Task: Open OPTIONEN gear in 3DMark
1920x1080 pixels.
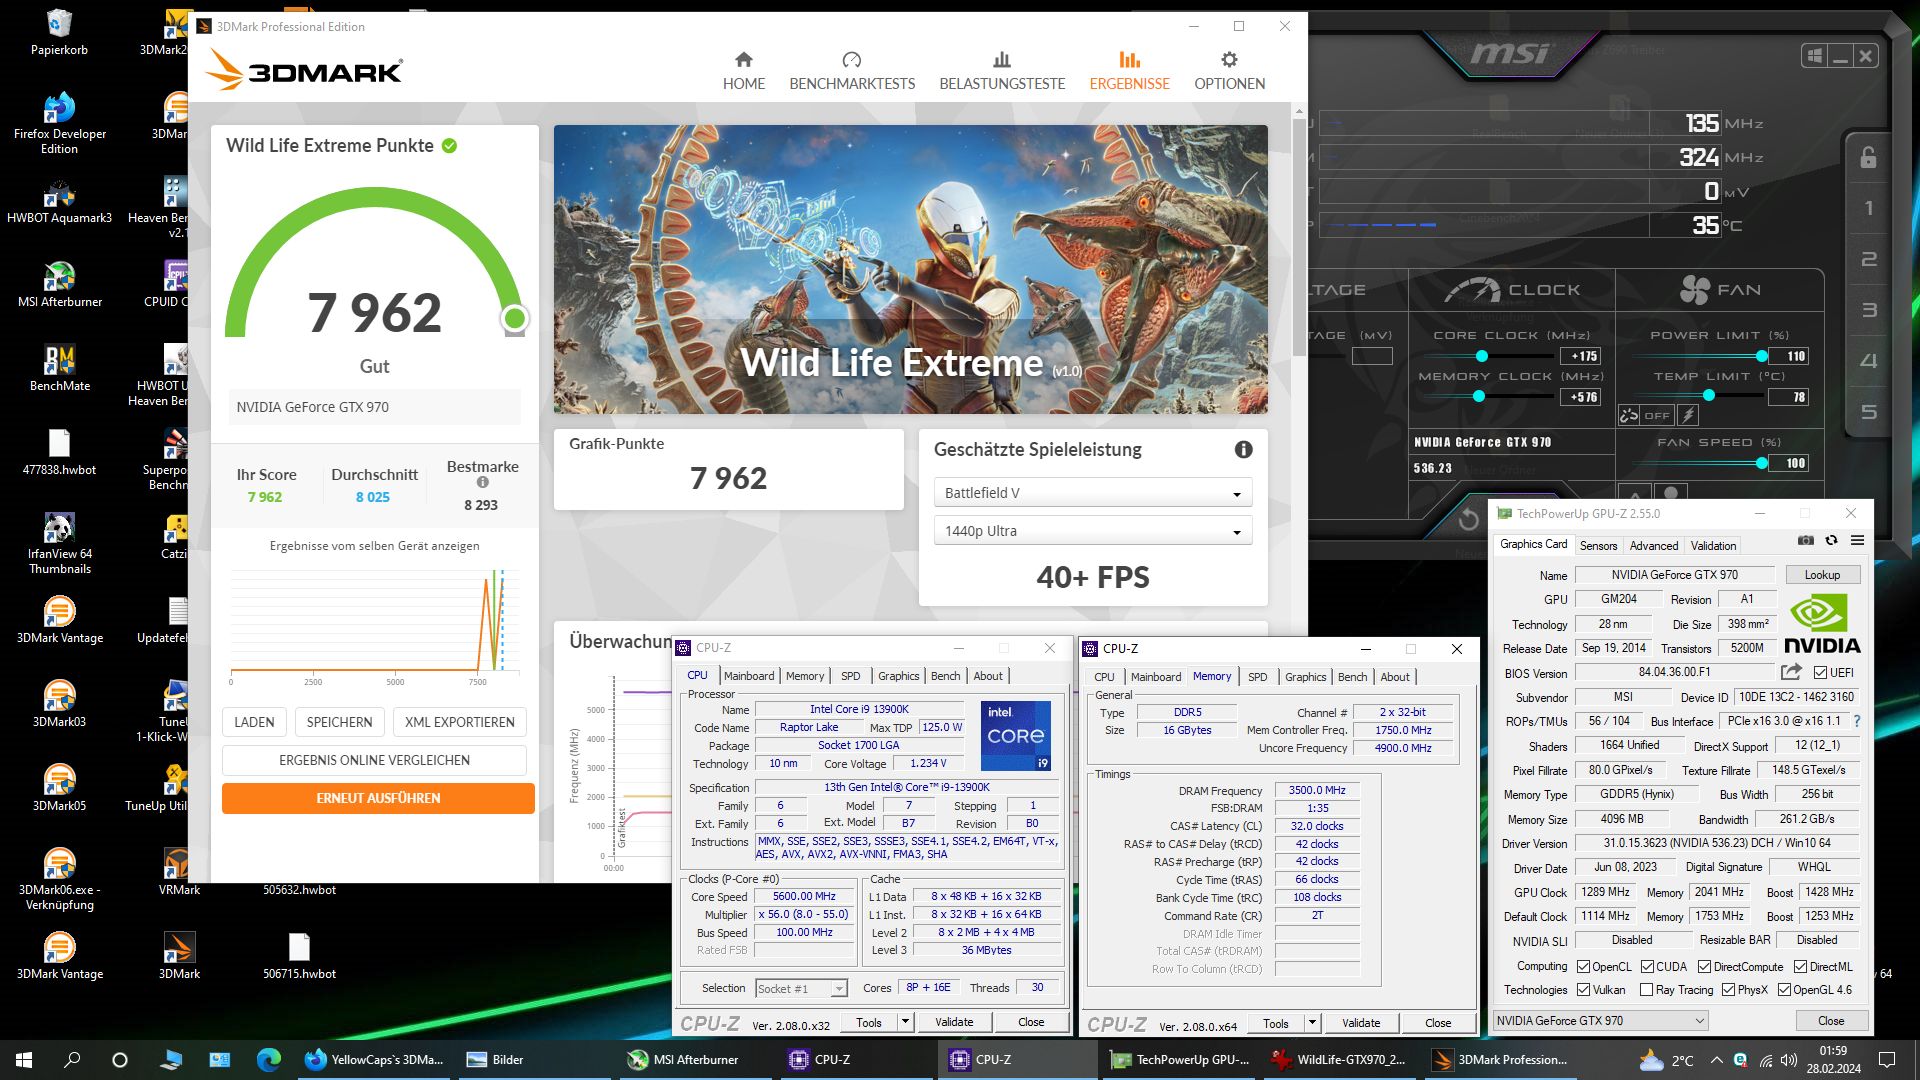Action: tap(1229, 71)
